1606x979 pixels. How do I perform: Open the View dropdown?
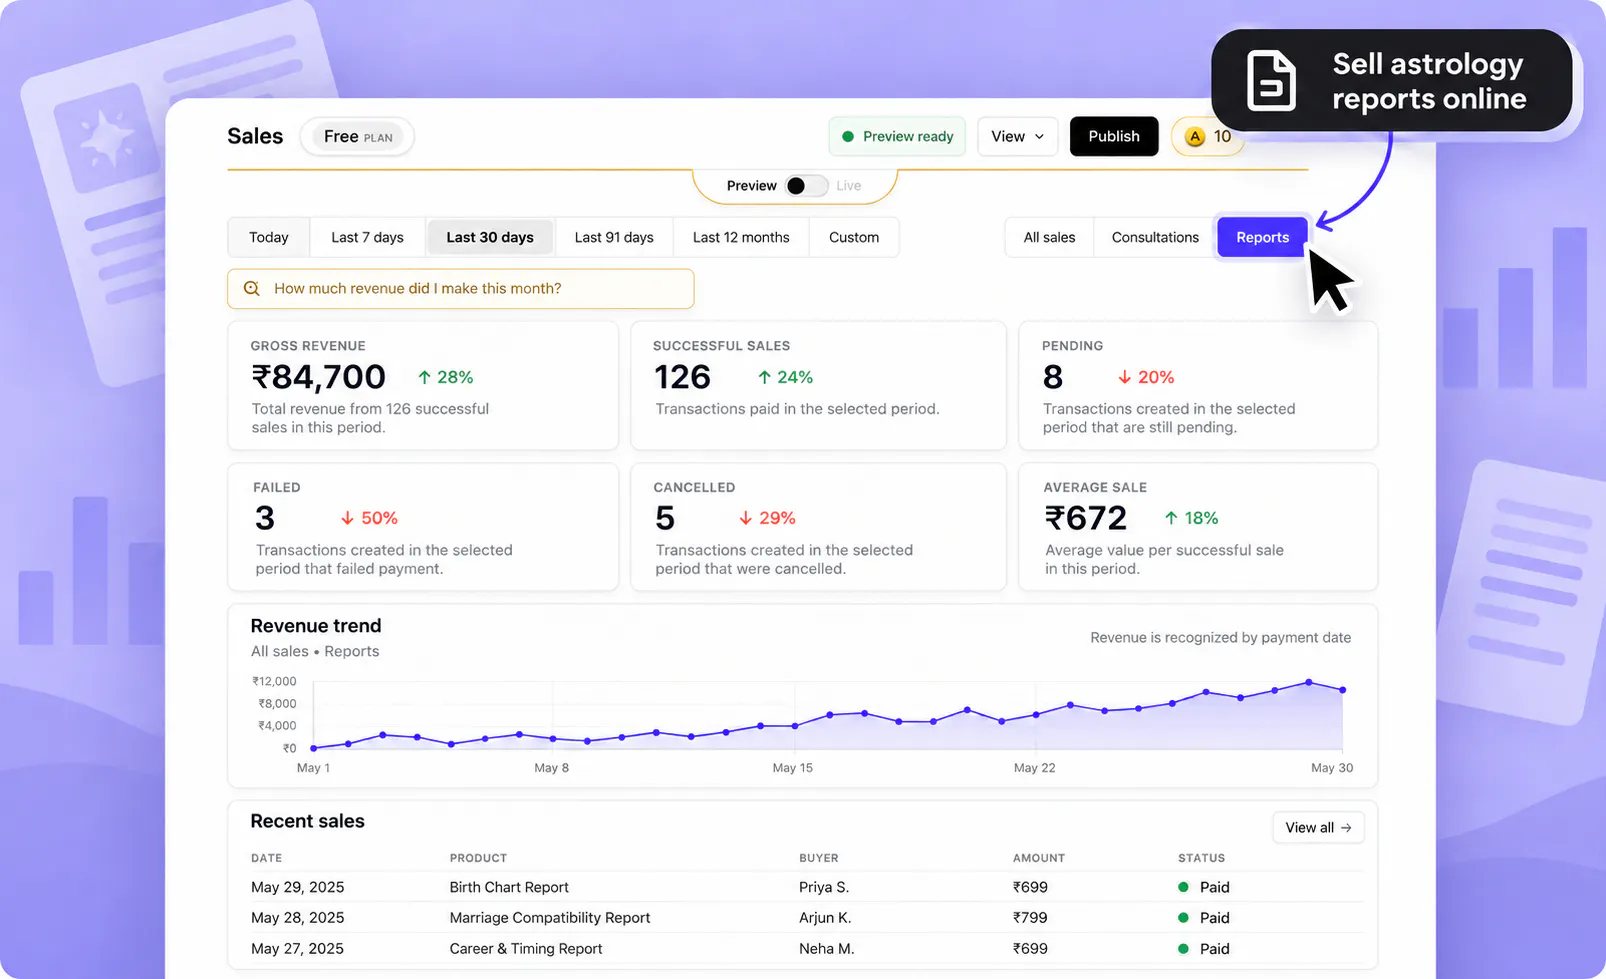(1017, 137)
